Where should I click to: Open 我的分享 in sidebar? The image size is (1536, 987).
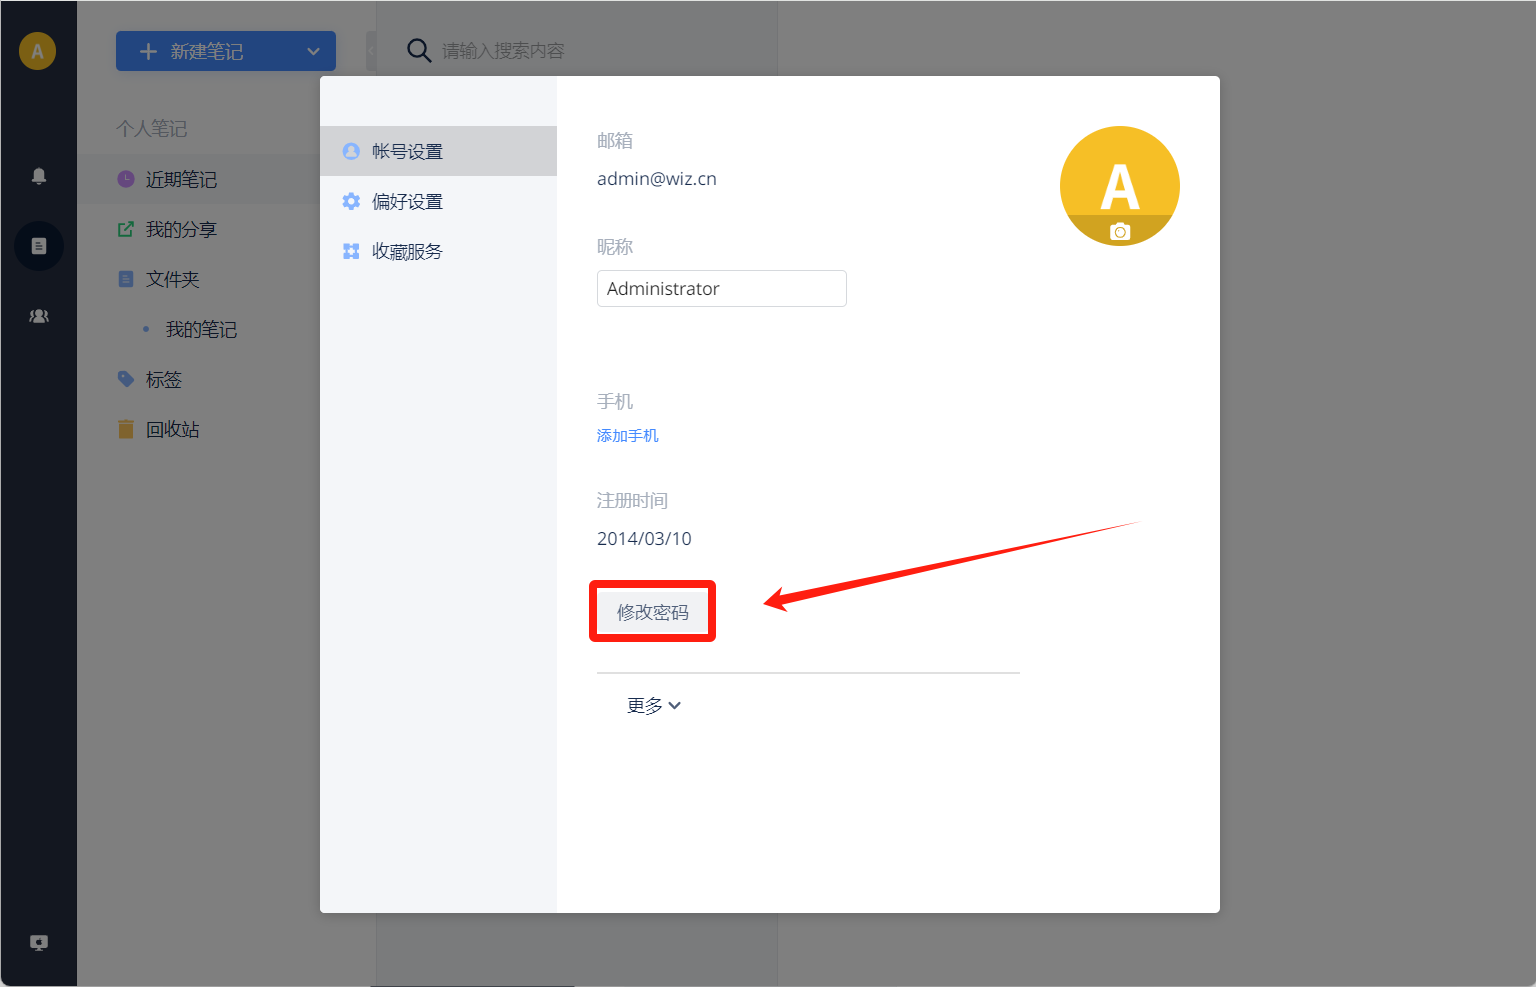[180, 229]
